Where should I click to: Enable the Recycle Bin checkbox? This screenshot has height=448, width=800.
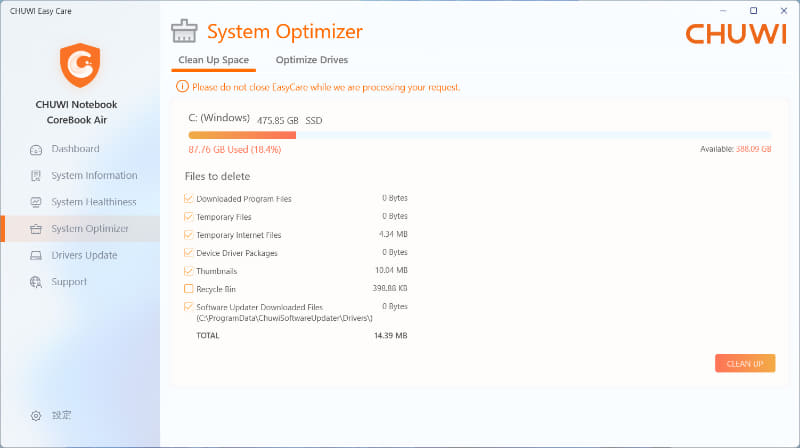(x=188, y=289)
